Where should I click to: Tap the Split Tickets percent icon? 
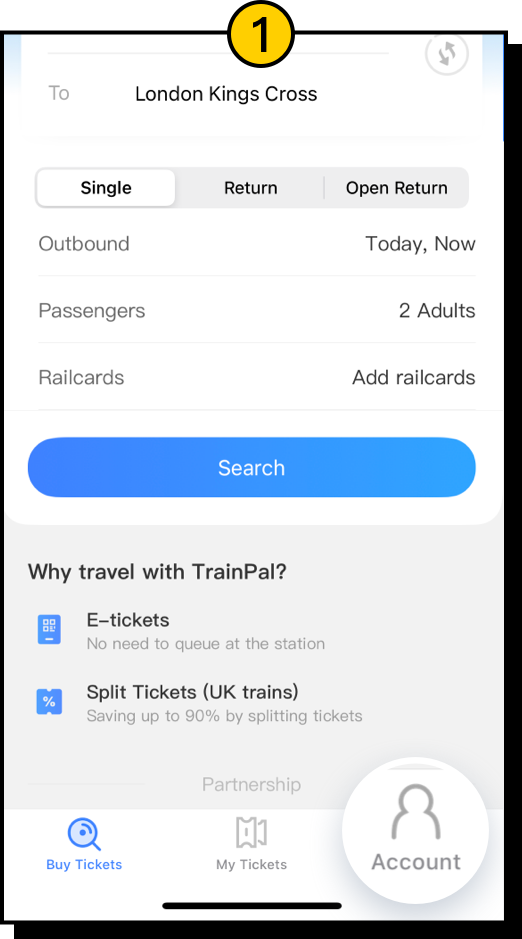coord(49,702)
